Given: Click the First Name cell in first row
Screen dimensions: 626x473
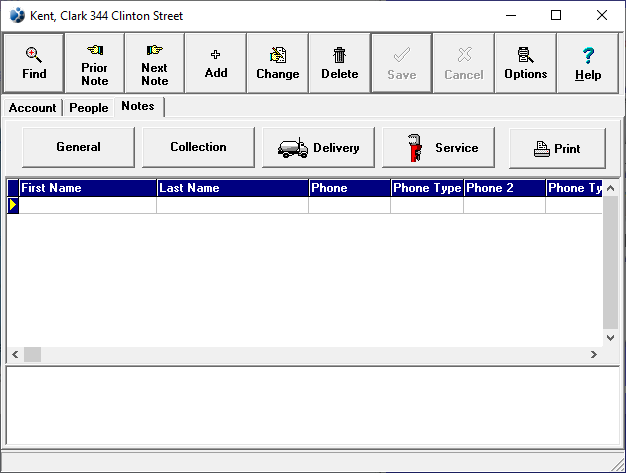Looking at the screenshot, I should 87,205.
